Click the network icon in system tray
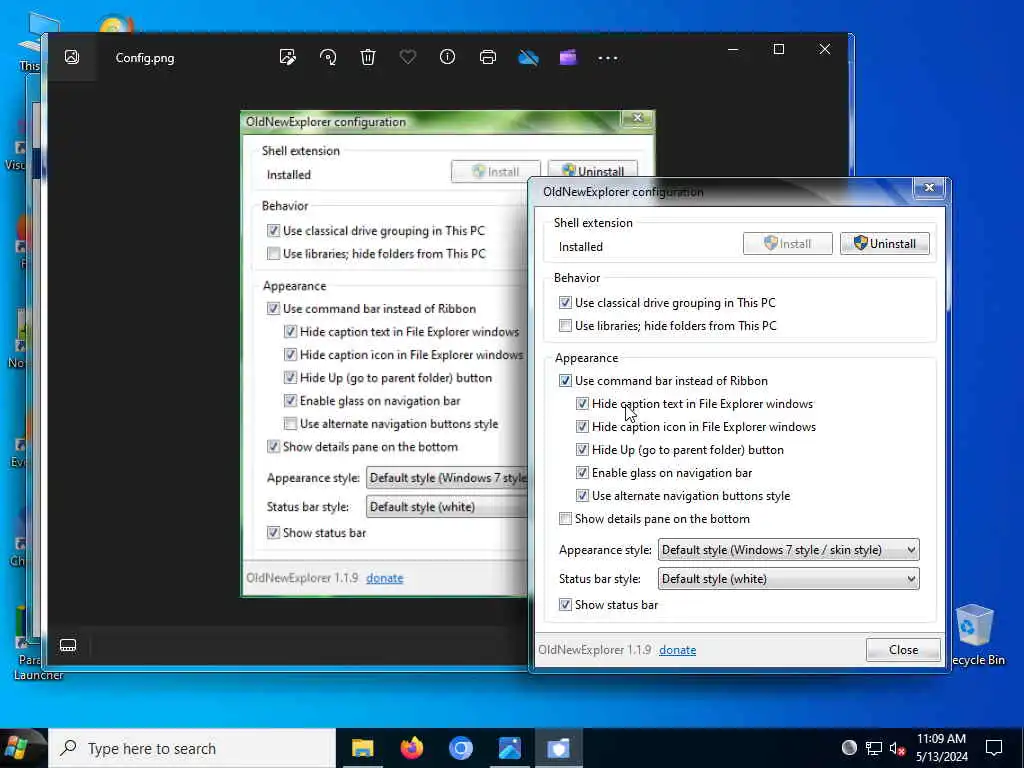This screenshot has width=1024, height=768. (x=874, y=748)
